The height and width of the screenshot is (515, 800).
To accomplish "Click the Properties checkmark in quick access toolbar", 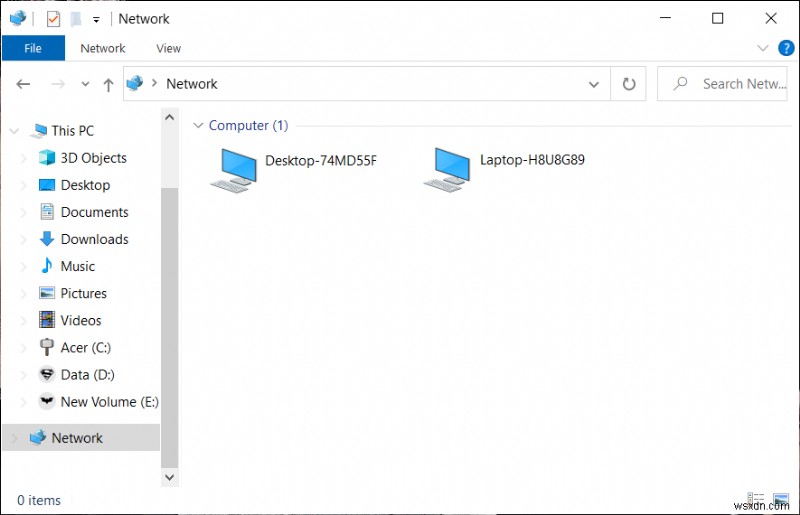I will [53, 19].
